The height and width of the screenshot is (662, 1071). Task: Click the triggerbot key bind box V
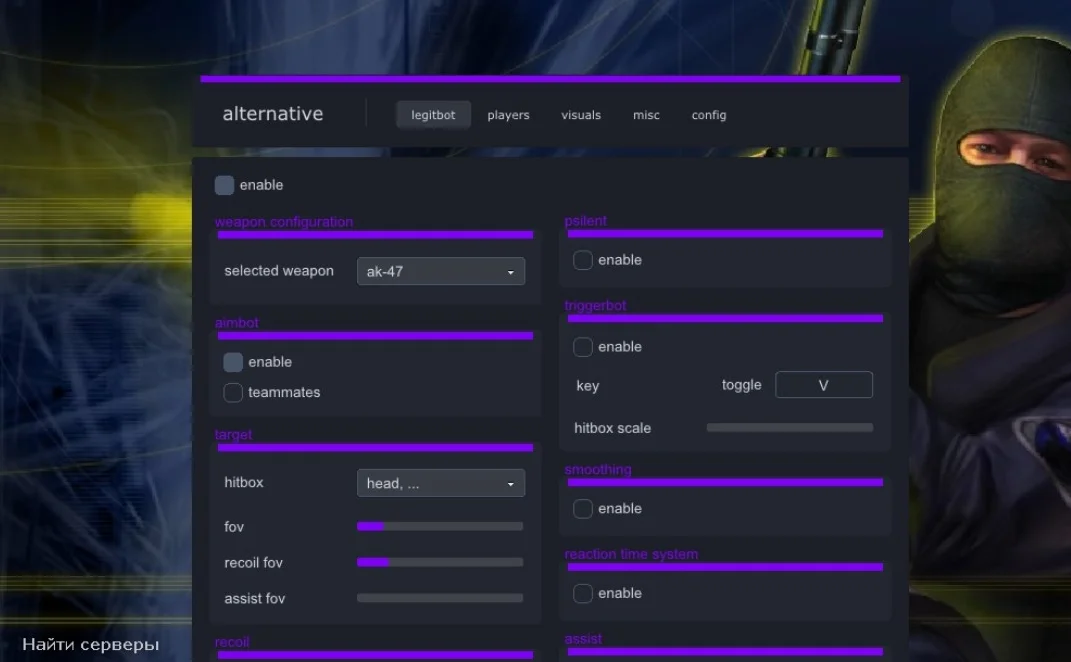click(824, 385)
